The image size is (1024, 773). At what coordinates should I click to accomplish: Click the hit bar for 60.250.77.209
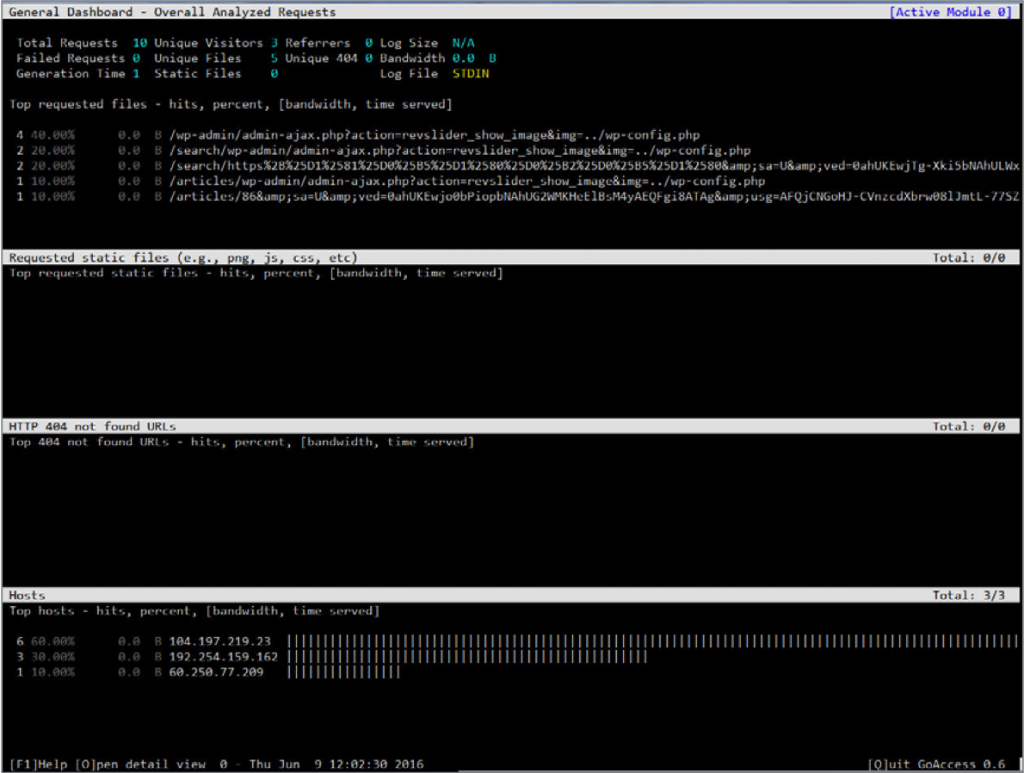(x=344, y=672)
